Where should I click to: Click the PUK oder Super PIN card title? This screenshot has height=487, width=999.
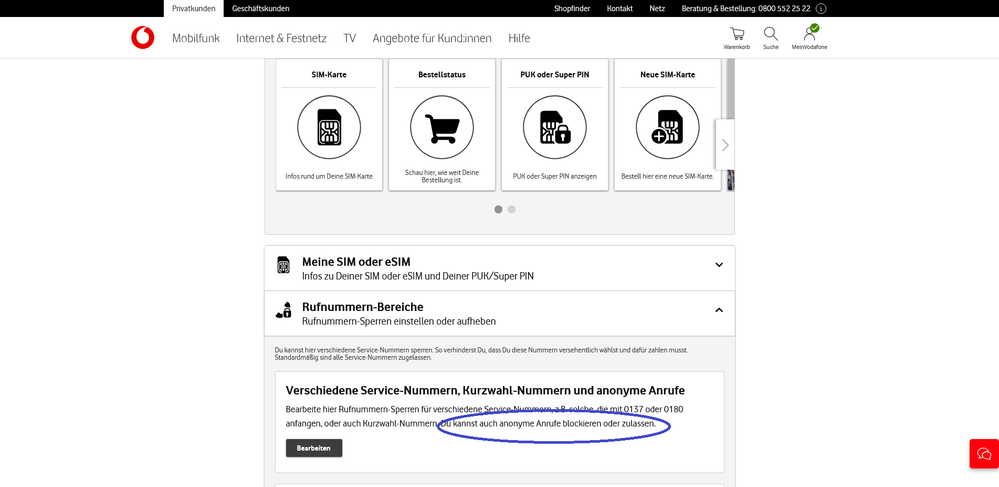(555, 75)
